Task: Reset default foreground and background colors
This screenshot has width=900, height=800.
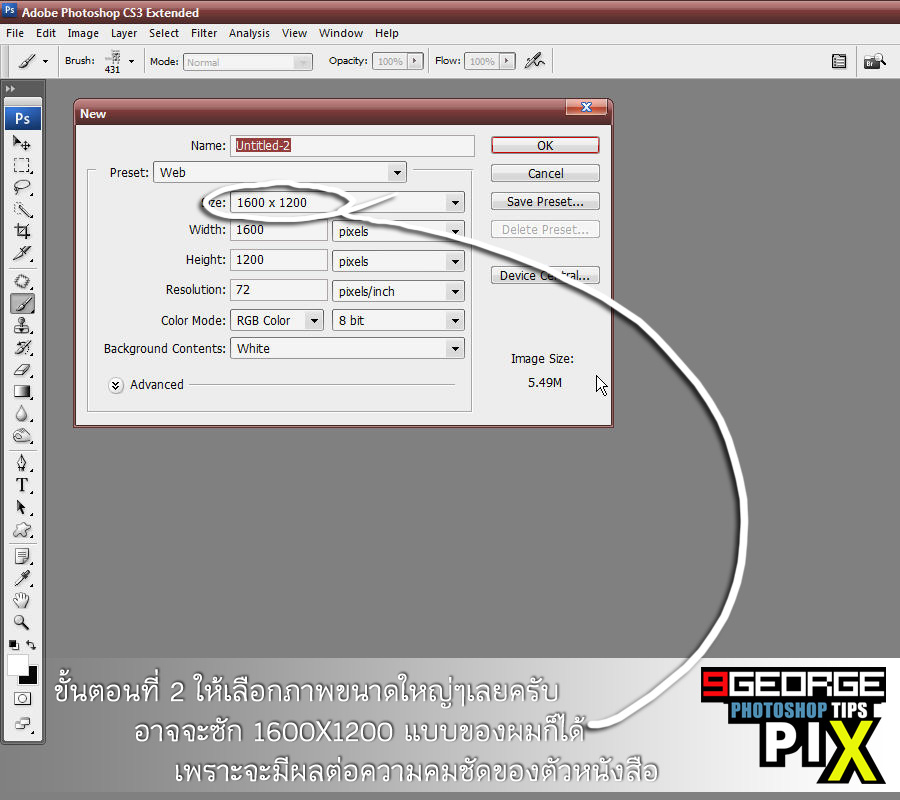Action: click(x=14, y=645)
